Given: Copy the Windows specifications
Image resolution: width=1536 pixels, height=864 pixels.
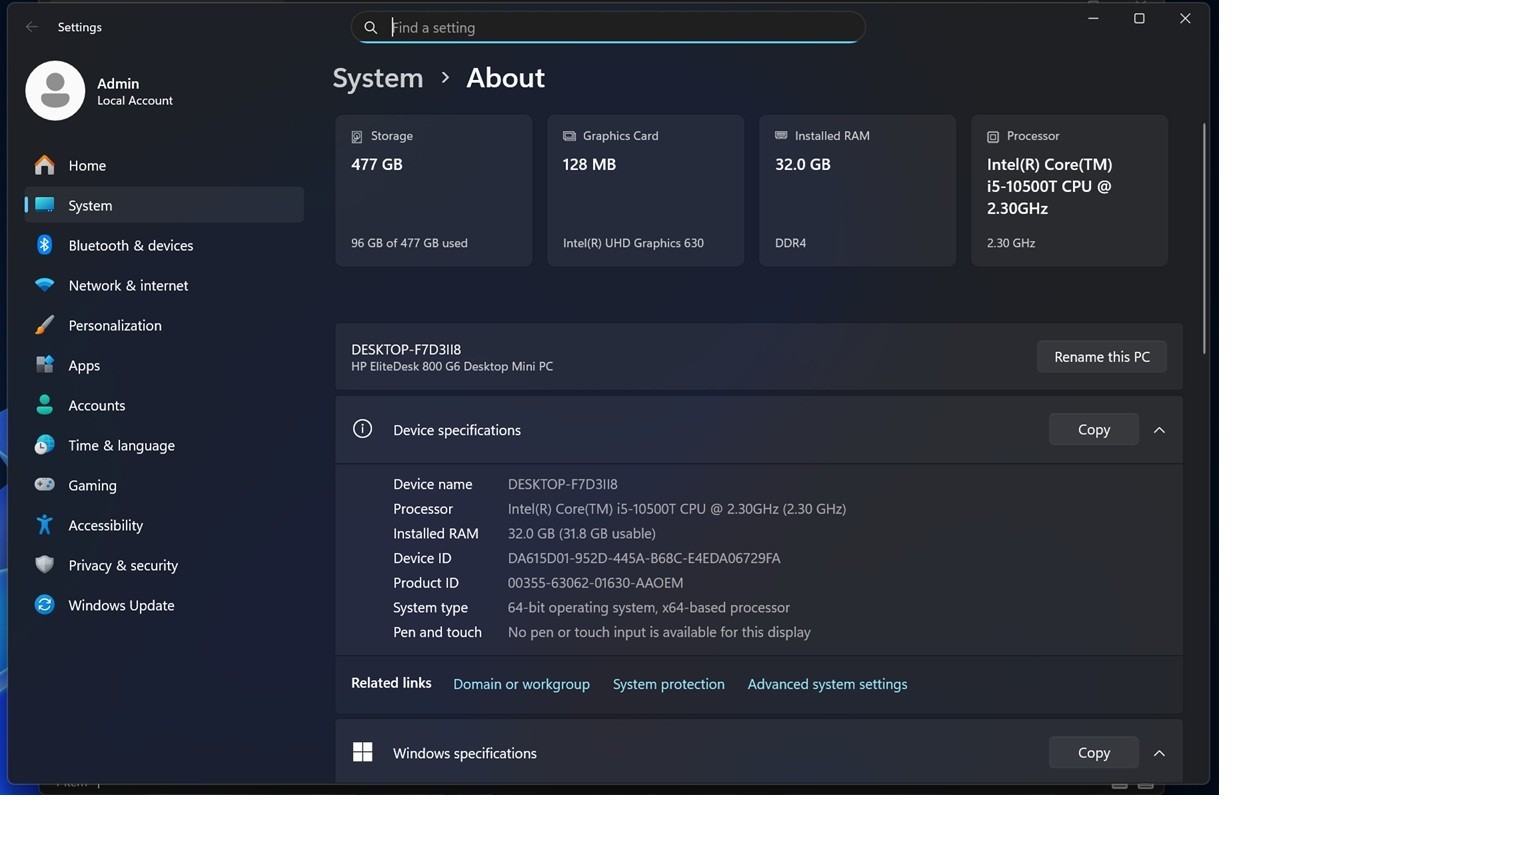Looking at the screenshot, I should pyautogui.click(x=1093, y=752).
